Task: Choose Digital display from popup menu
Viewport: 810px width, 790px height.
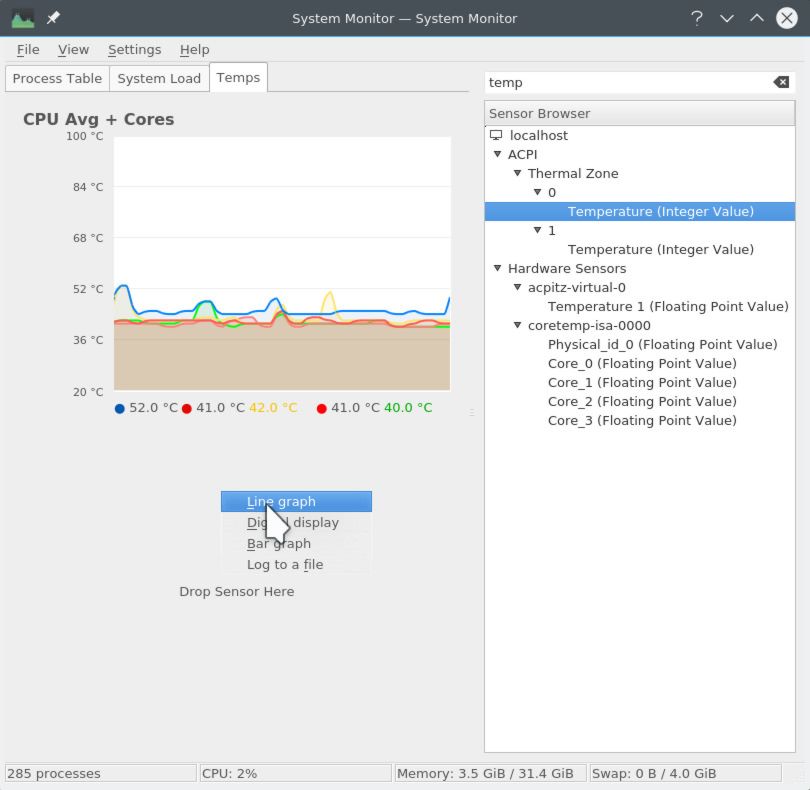Action: (x=296, y=522)
